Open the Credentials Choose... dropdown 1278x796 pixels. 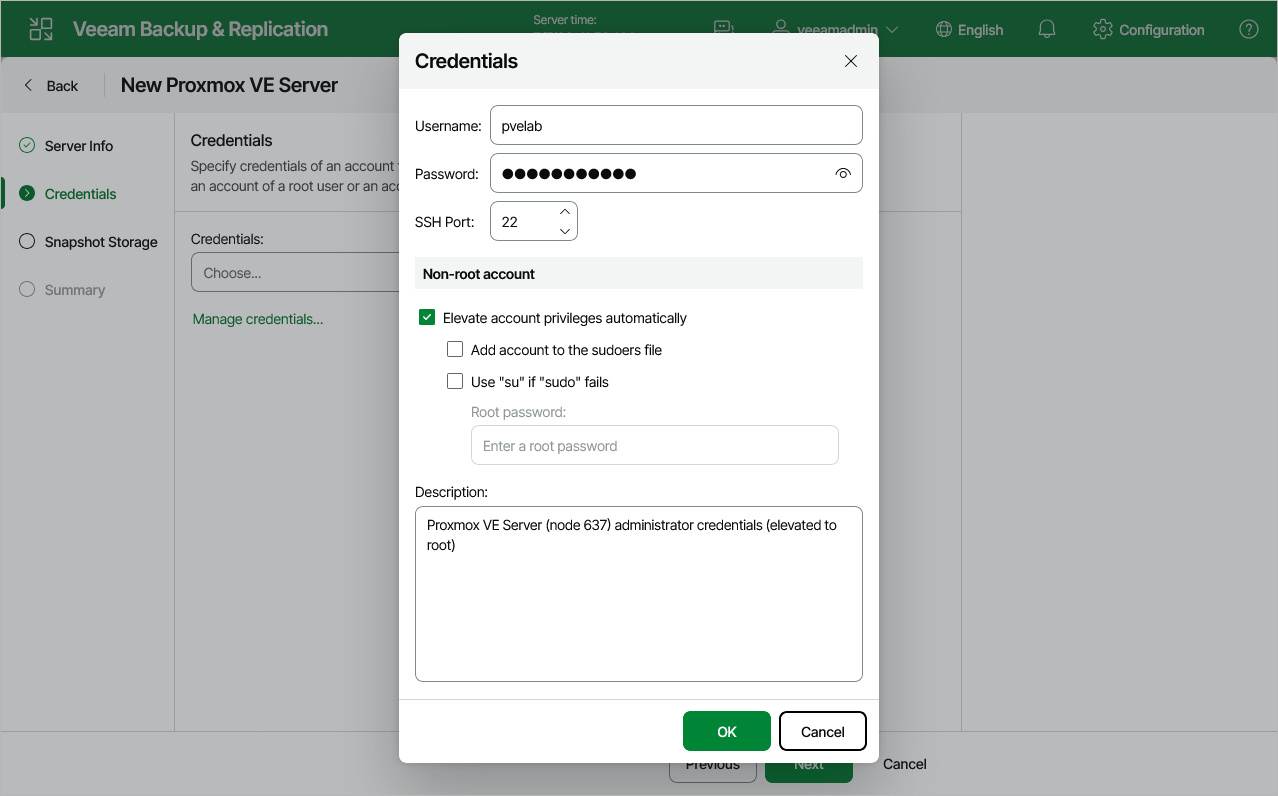295,272
